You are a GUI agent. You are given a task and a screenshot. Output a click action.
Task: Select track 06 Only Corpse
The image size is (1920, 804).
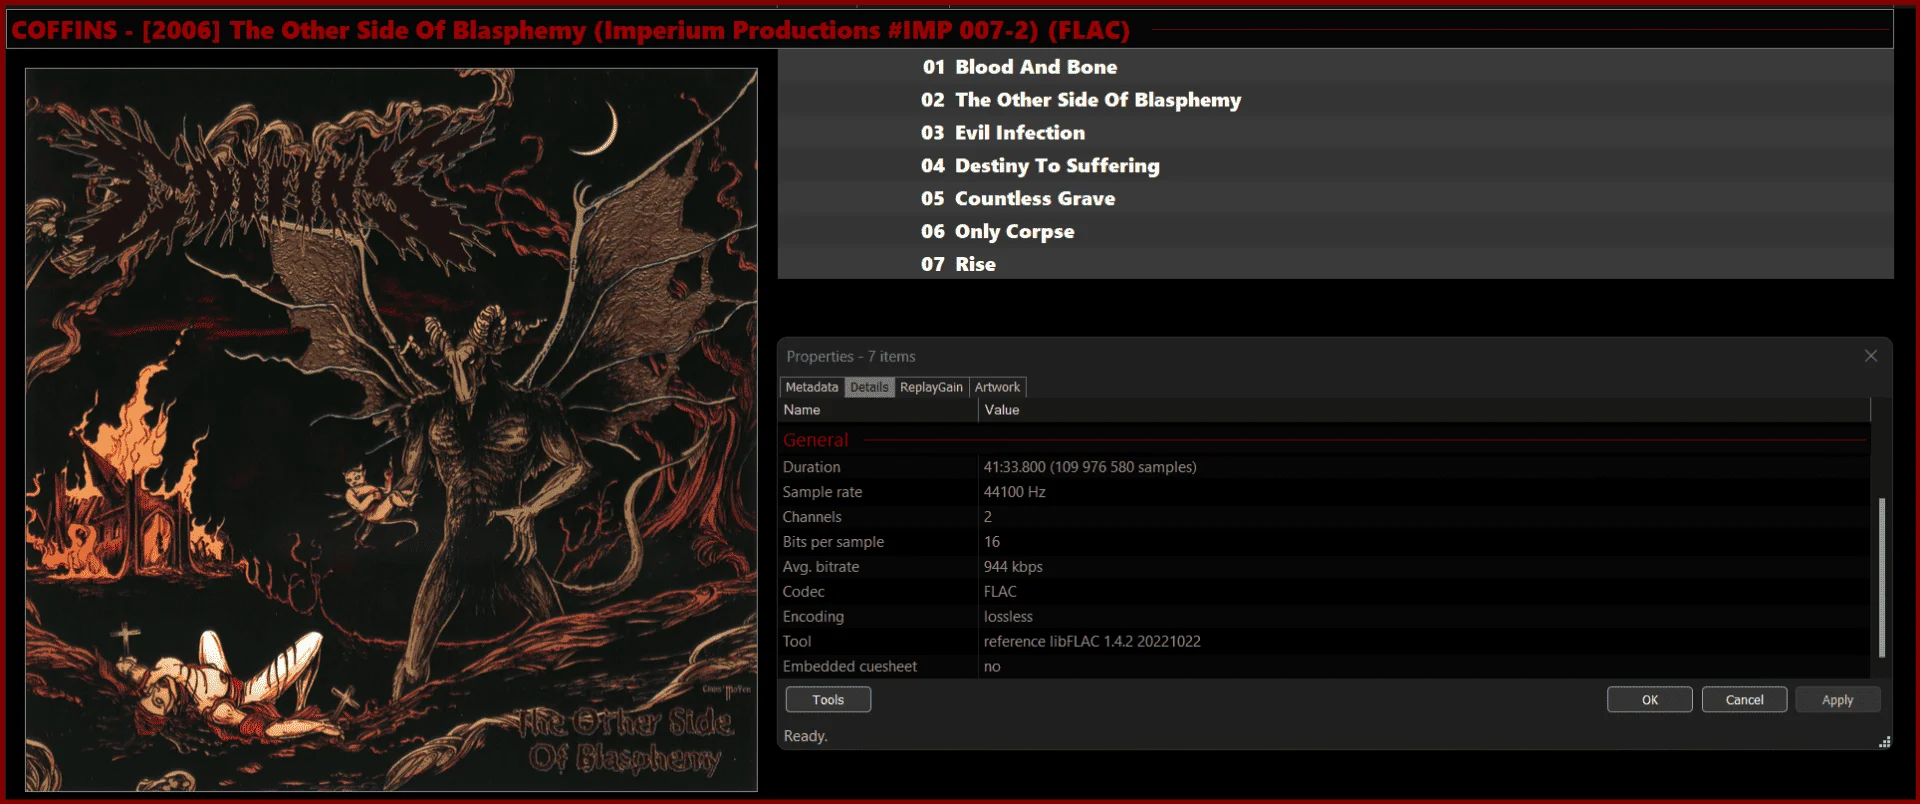[x=1335, y=232]
